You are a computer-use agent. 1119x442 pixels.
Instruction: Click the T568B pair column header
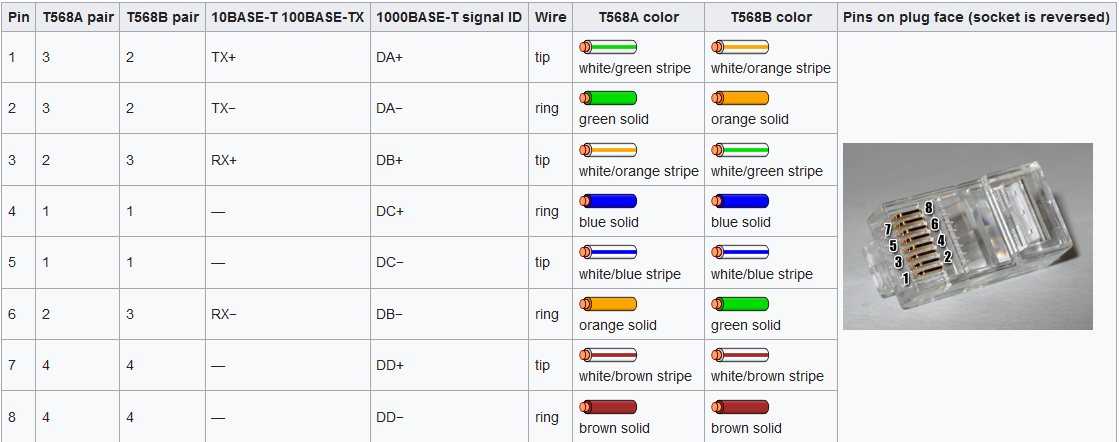pos(163,17)
